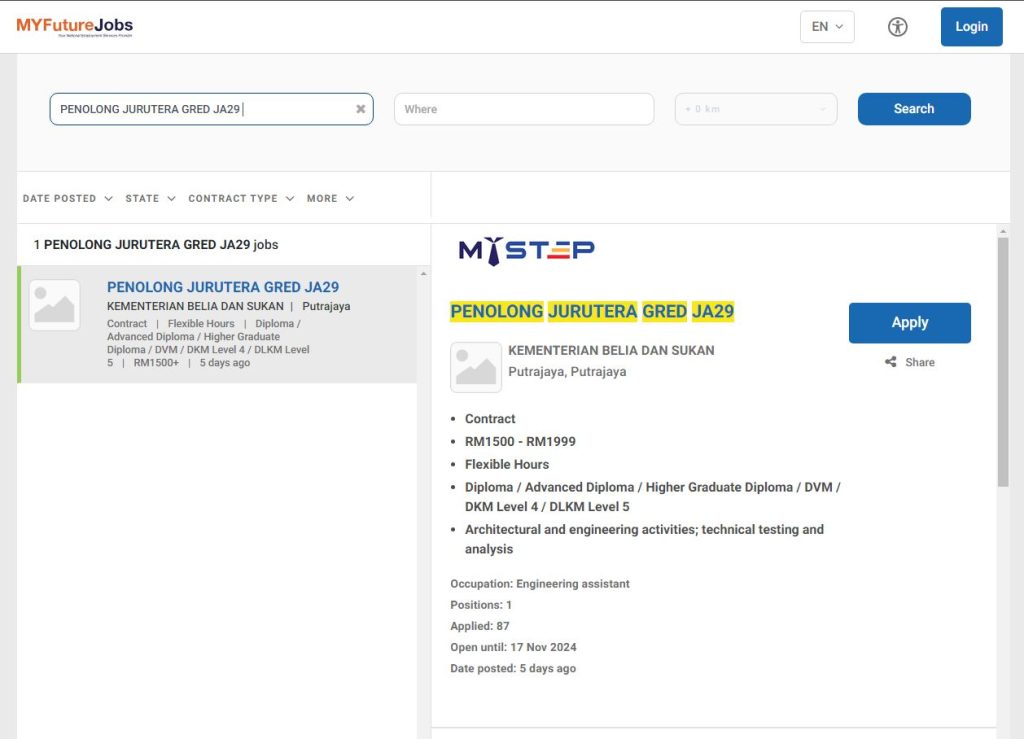The image size is (1024, 739).
Task: Click company placeholder image in job details
Action: coord(476,367)
